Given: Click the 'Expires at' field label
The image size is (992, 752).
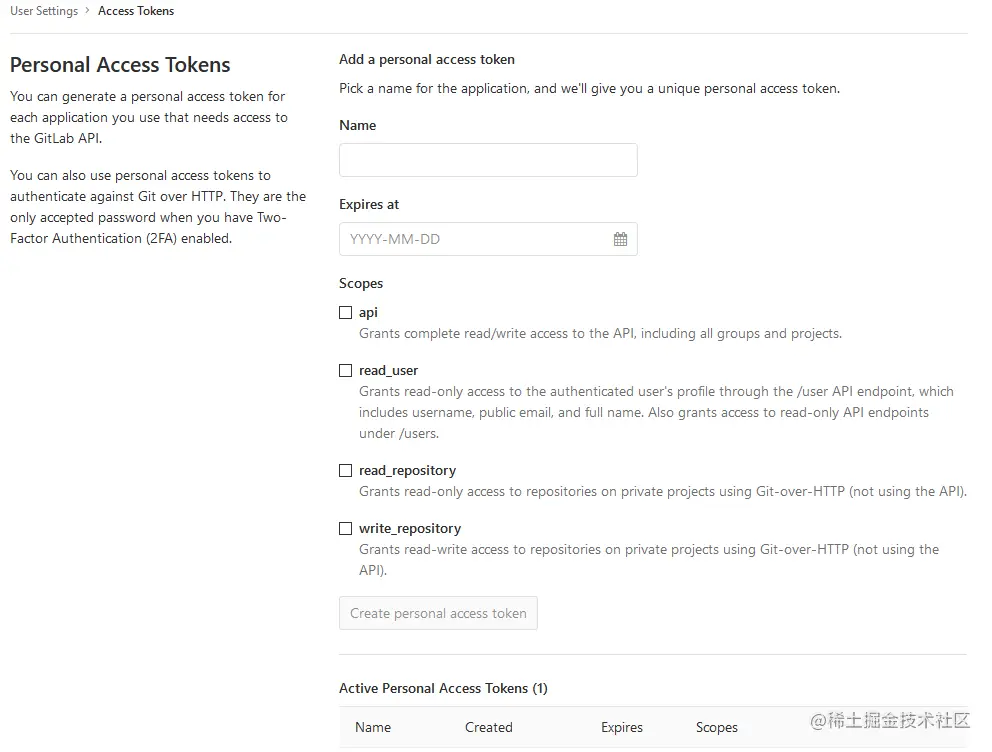Looking at the screenshot, I should (x=369, y=204).
